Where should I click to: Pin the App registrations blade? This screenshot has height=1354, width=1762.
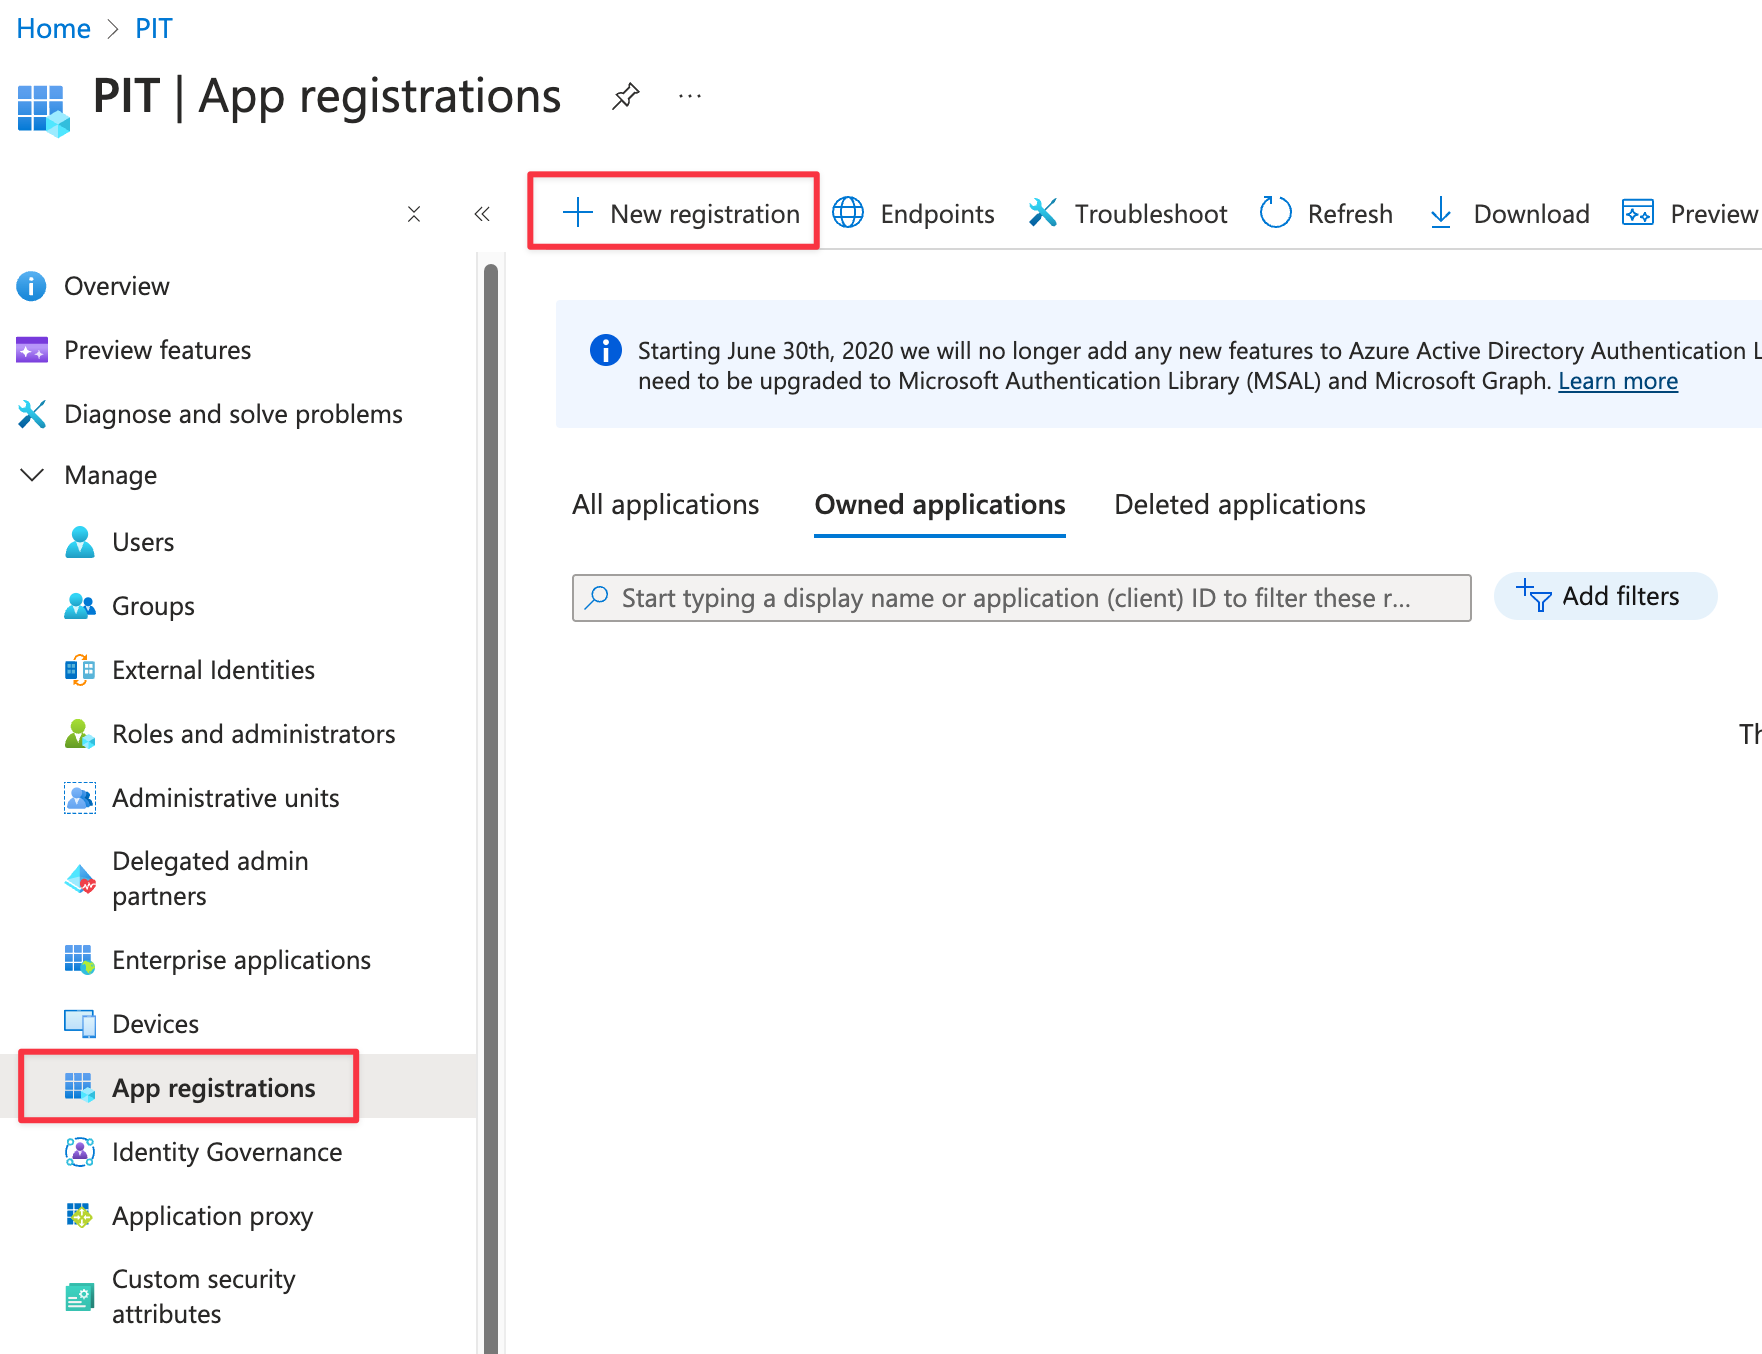click(626, 96)
